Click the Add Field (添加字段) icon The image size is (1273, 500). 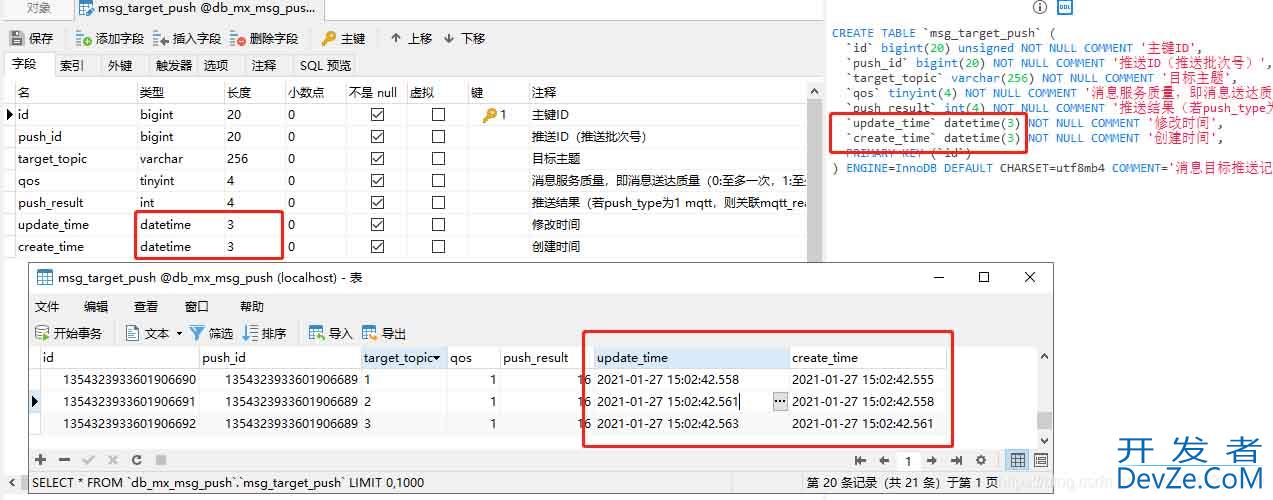point(83,39)
